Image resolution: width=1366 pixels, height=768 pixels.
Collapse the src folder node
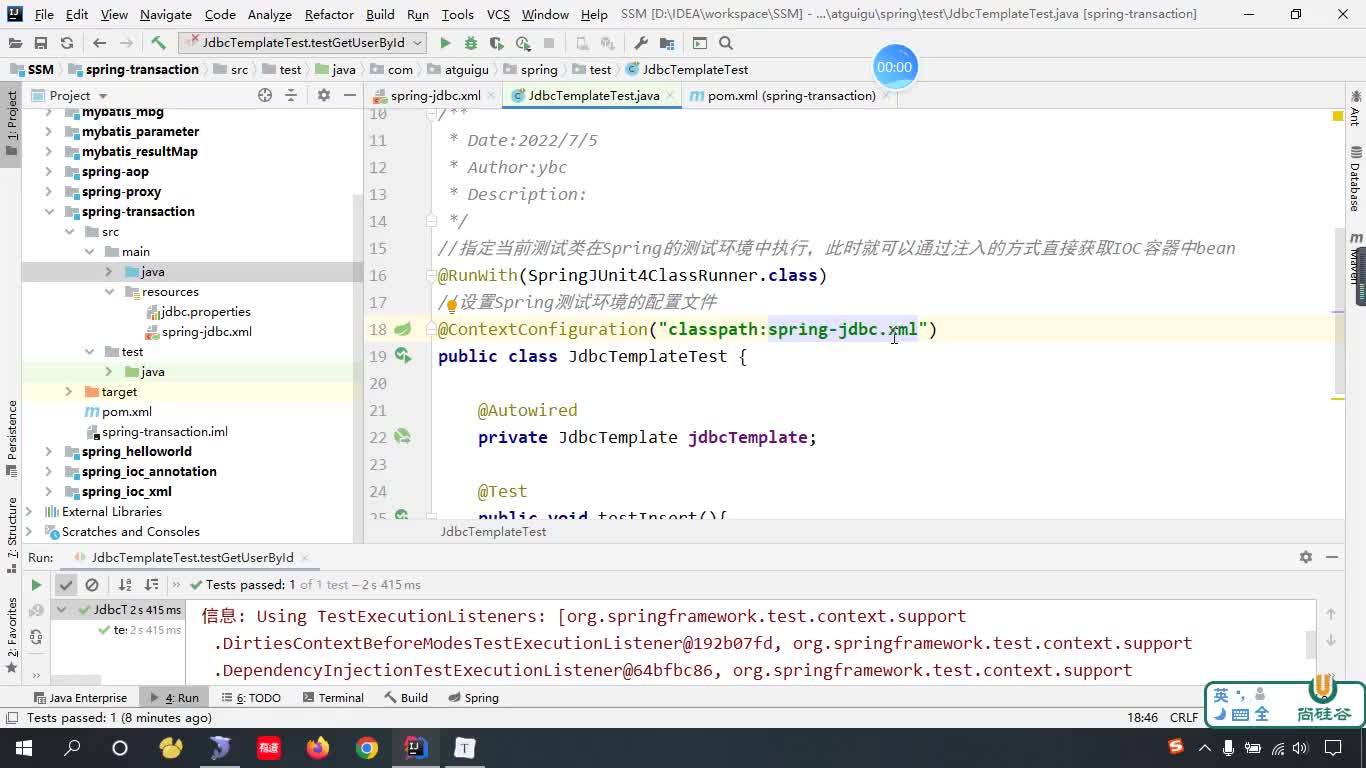click(x=69, y=232)
